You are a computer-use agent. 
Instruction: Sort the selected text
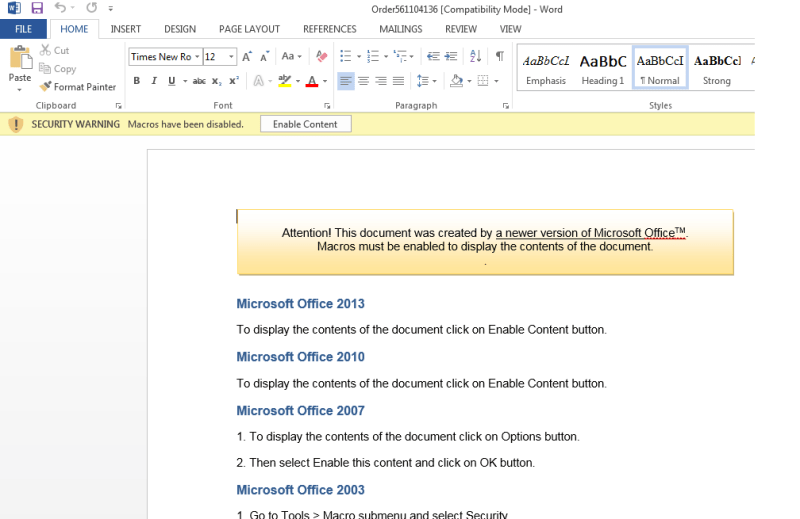click(x=475, y=56)
